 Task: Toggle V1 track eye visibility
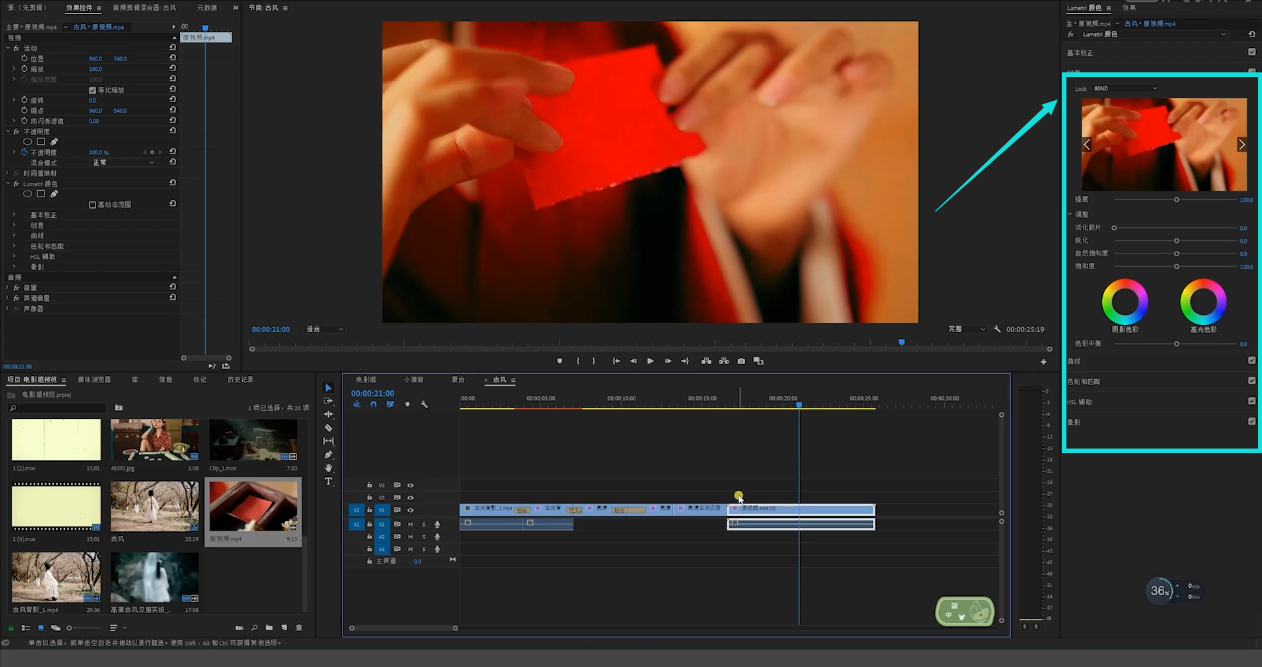(410, 510)
